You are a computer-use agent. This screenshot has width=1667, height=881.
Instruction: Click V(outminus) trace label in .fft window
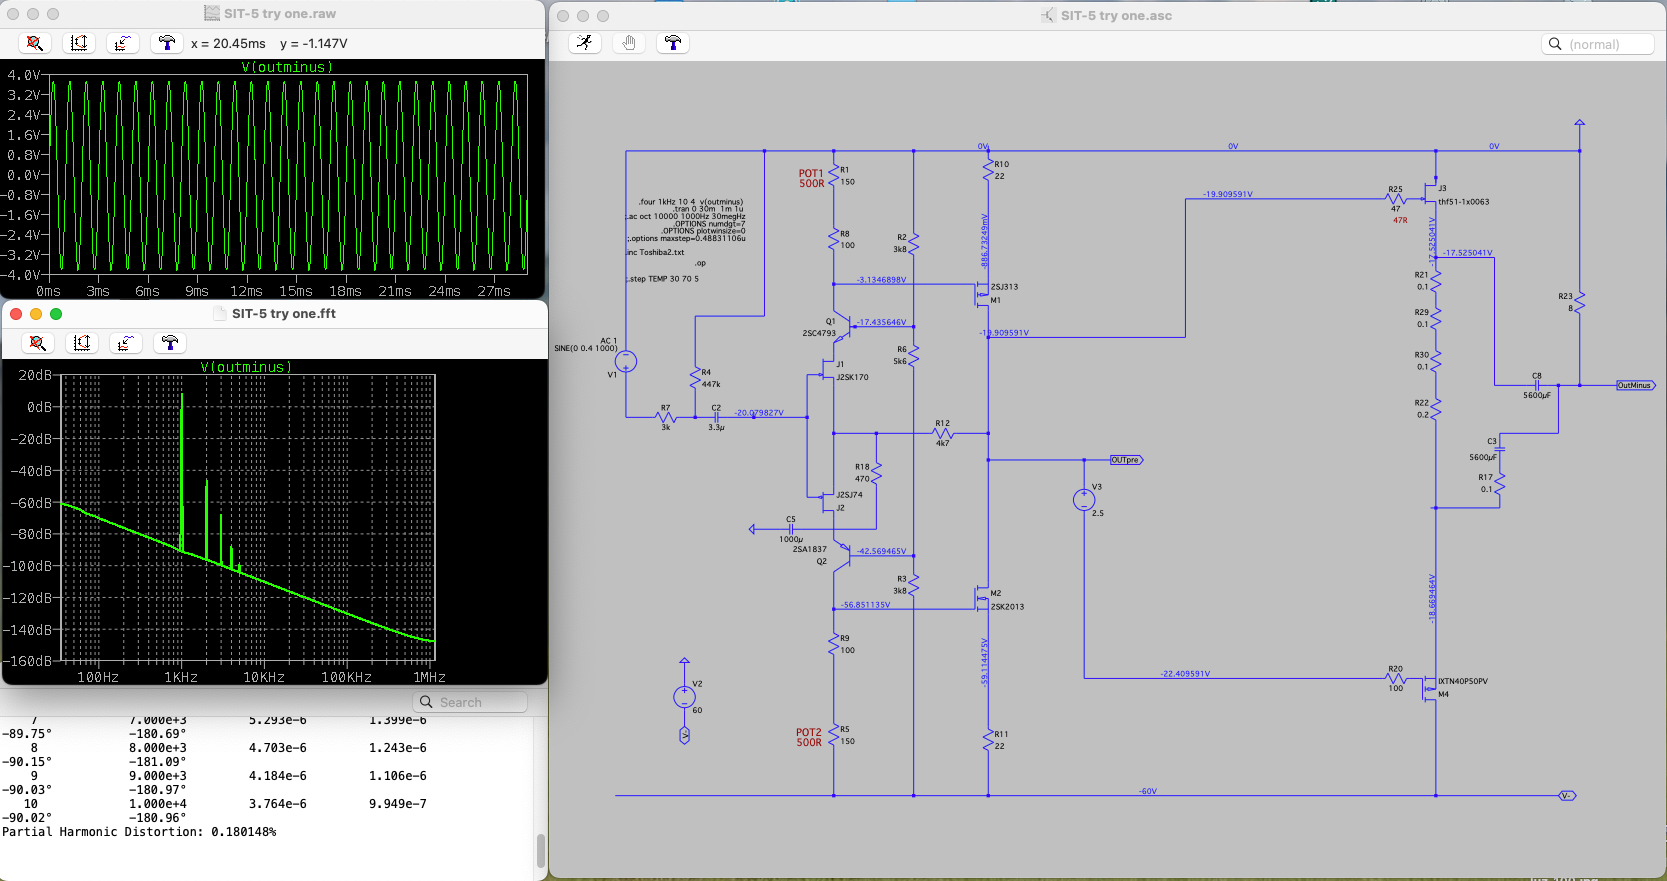click(246, 367)
